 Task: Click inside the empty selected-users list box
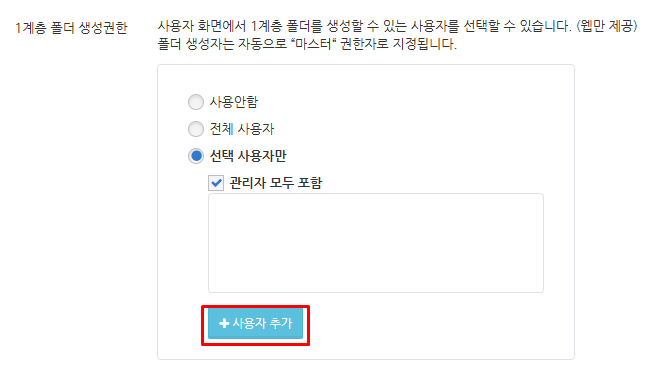[x=376, y=243]
